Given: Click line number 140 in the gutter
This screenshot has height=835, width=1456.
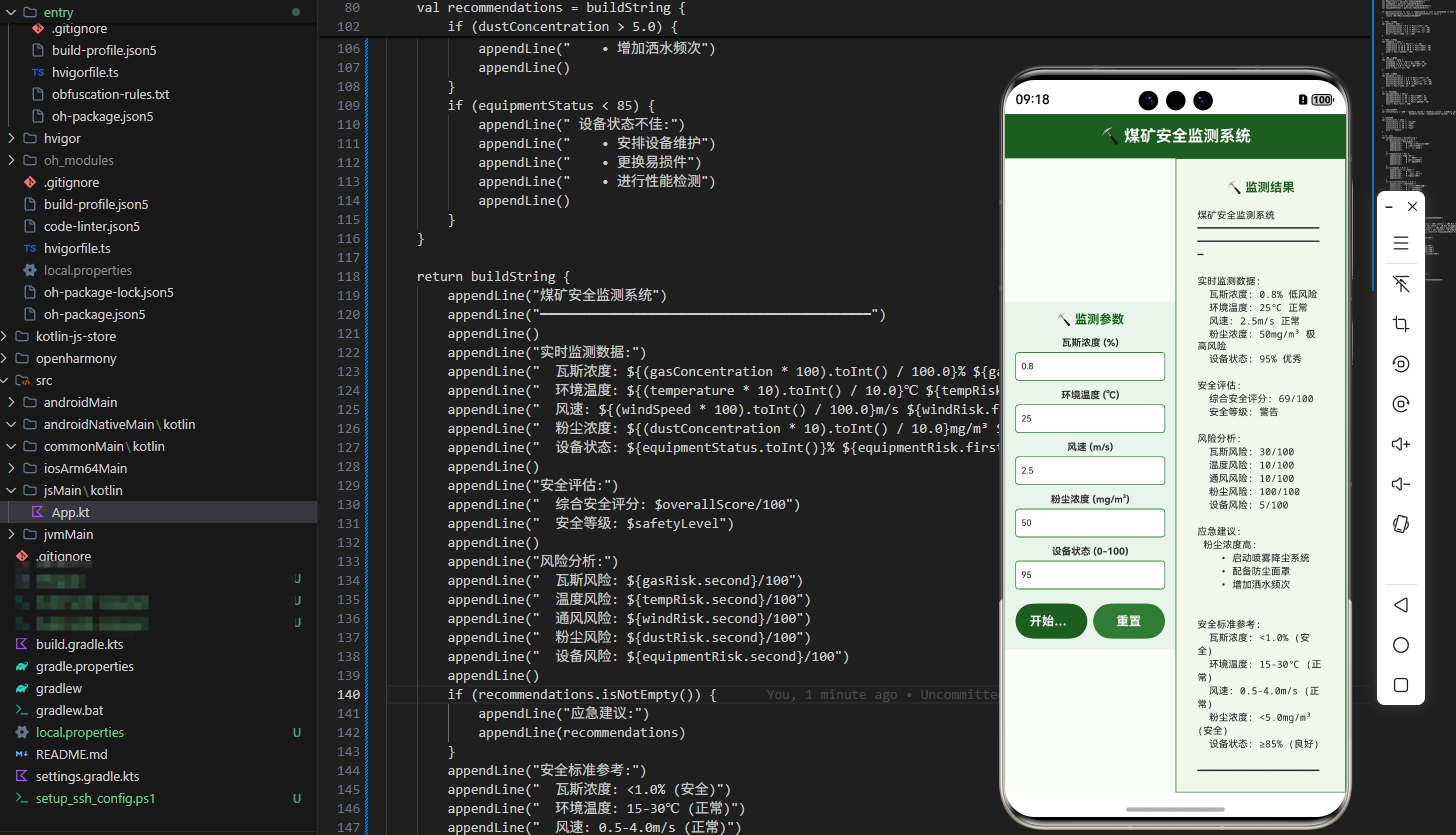Looking at the screenshot, I should (x=348, y=694).
